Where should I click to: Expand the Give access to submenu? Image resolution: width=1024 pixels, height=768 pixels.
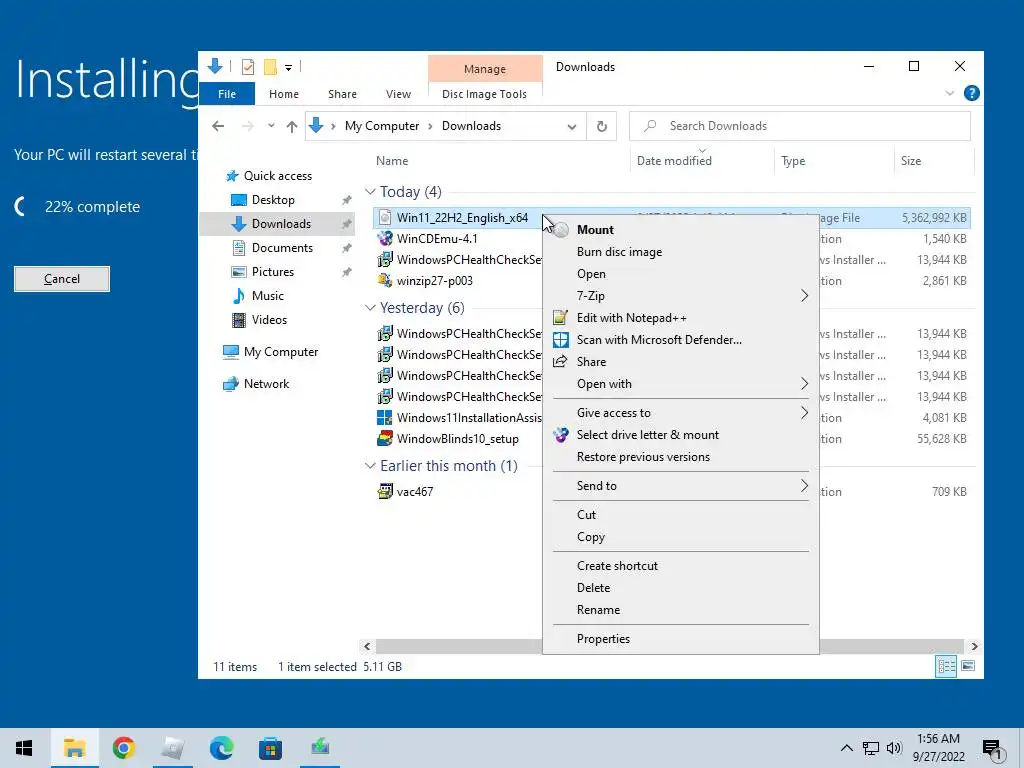pos(805,413)
